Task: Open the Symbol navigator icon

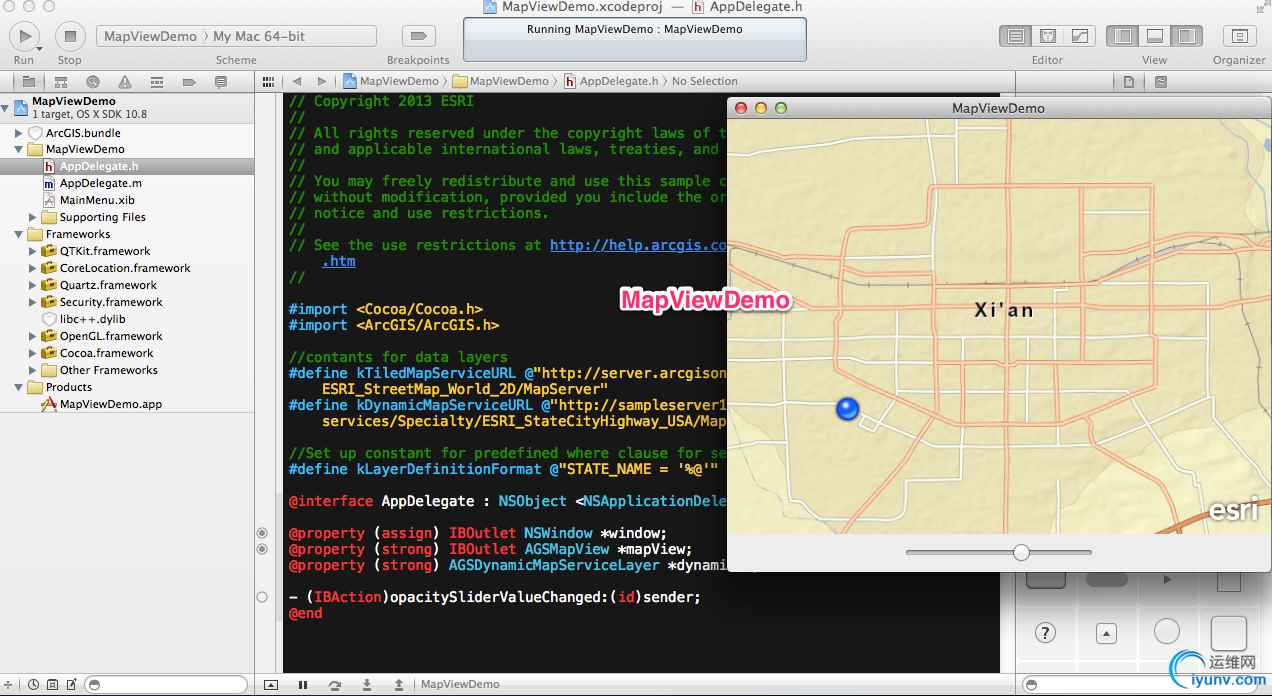Action: pyautogui.click(x=60, y=82)
